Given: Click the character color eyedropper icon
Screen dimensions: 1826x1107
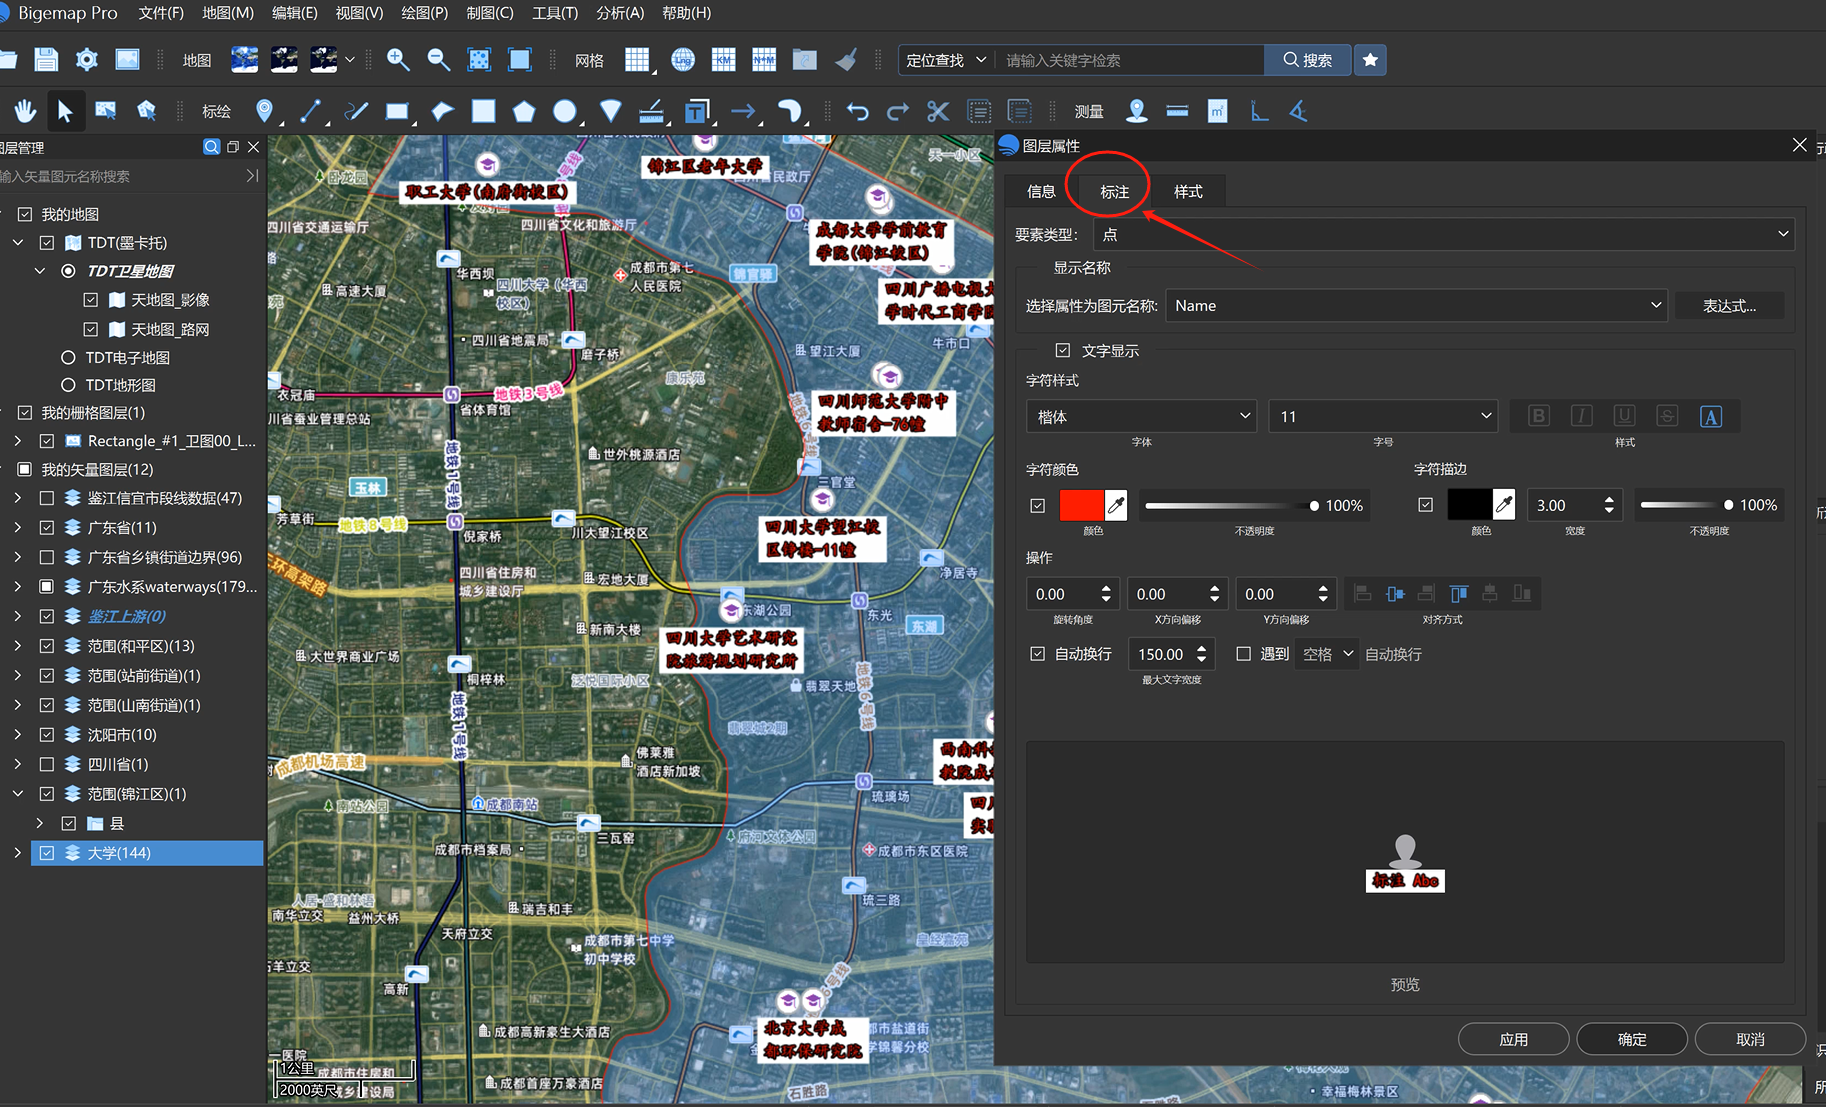Looking at the screenshot, I should pyautogui.click(x=1116, y=505).
